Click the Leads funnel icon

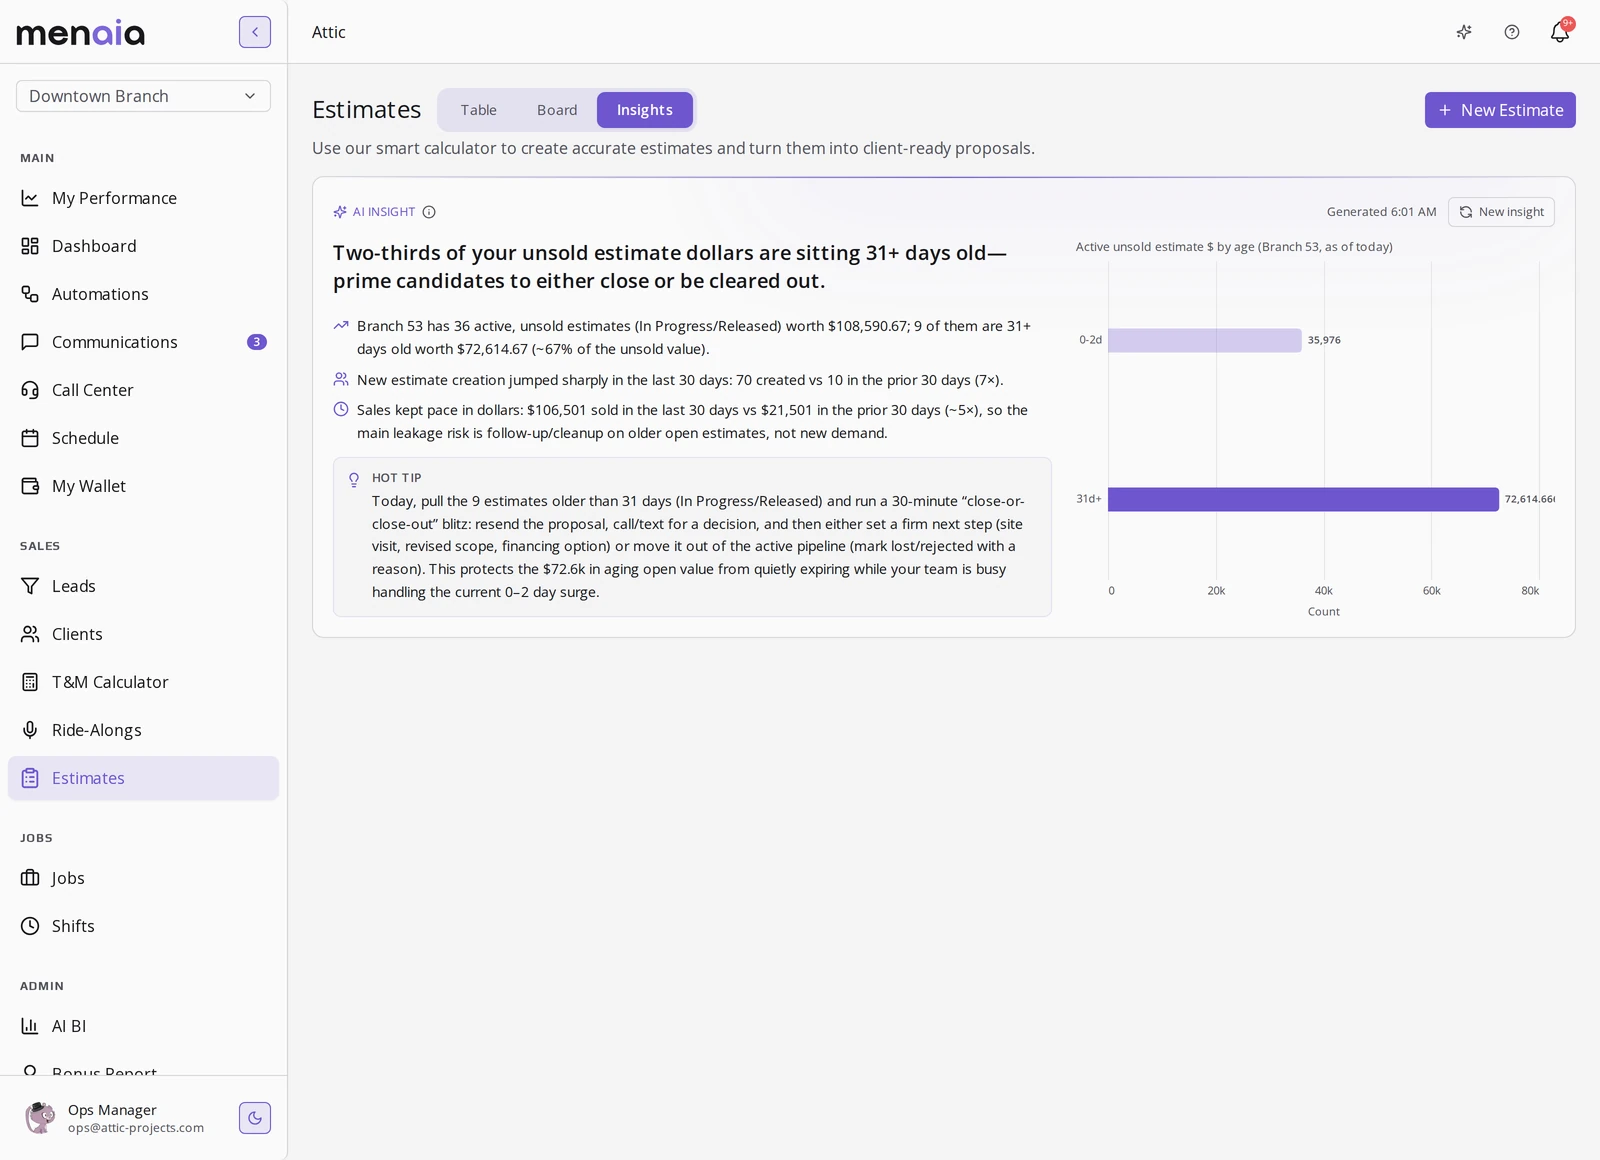coord(30,586)
